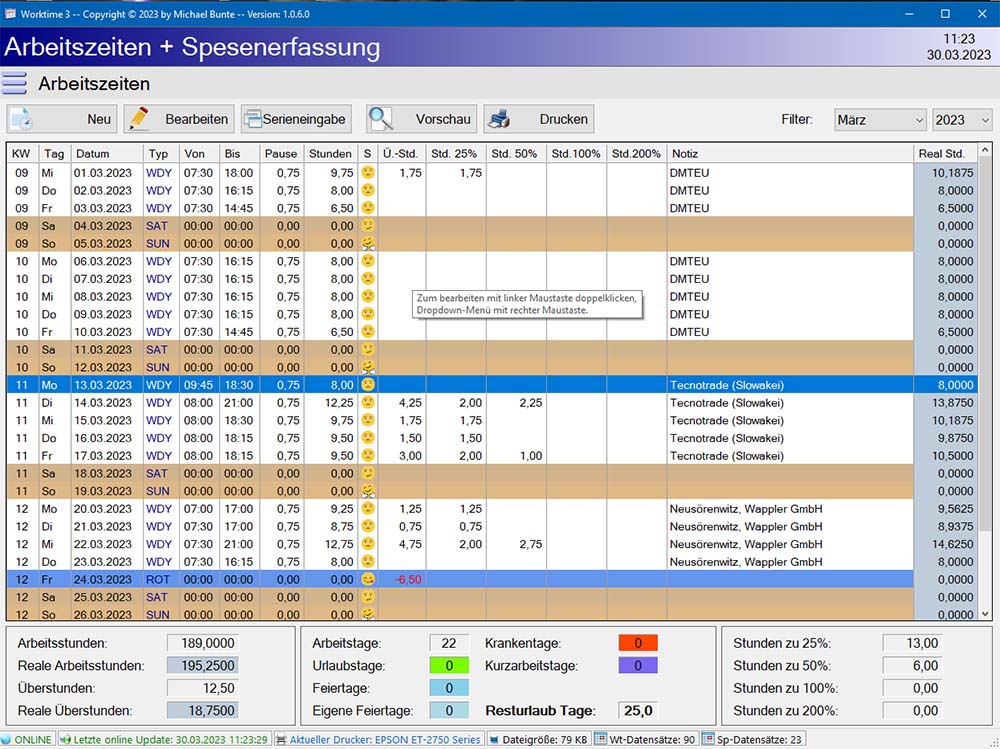Click the smiley icon in the 14.03.2023 row
This screenshot has width=1000, height=749.
point(367,403)
